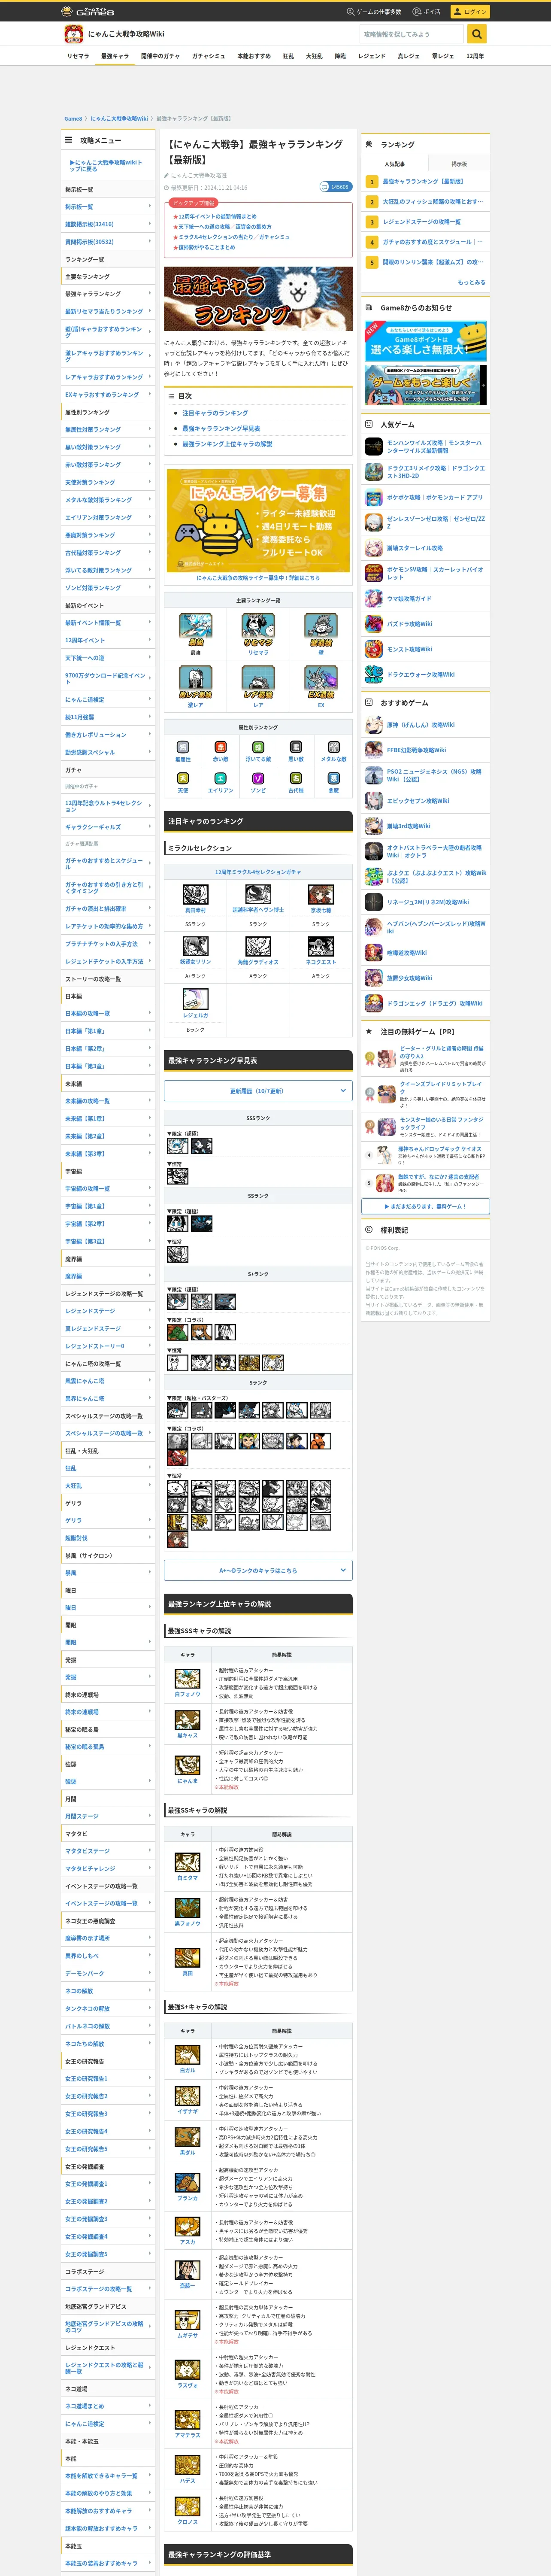Select the リセマラ nav tab

pos(78,56)
